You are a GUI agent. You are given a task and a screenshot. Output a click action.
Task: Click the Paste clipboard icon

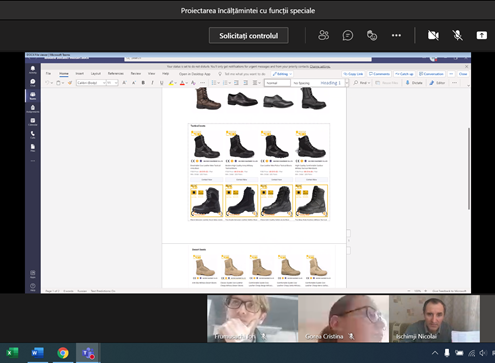coord(58,83)
